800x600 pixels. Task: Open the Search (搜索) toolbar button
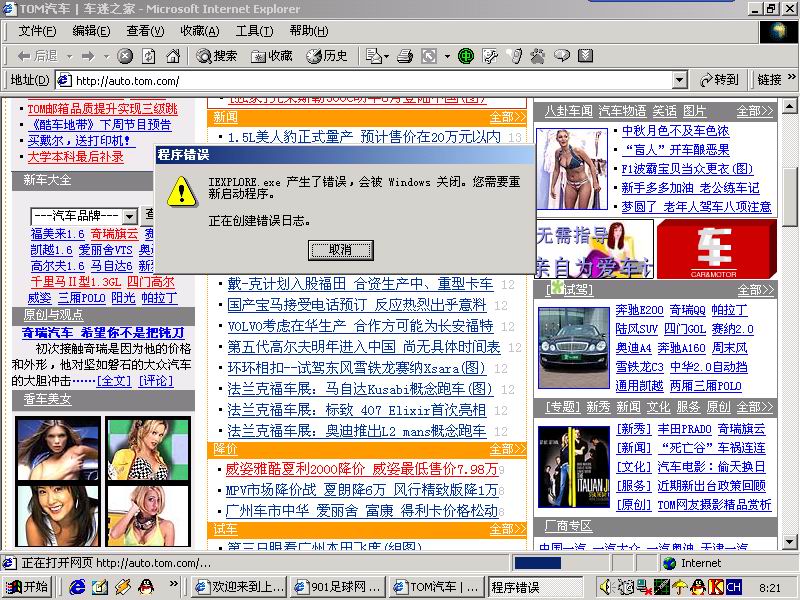coord(217,56)
